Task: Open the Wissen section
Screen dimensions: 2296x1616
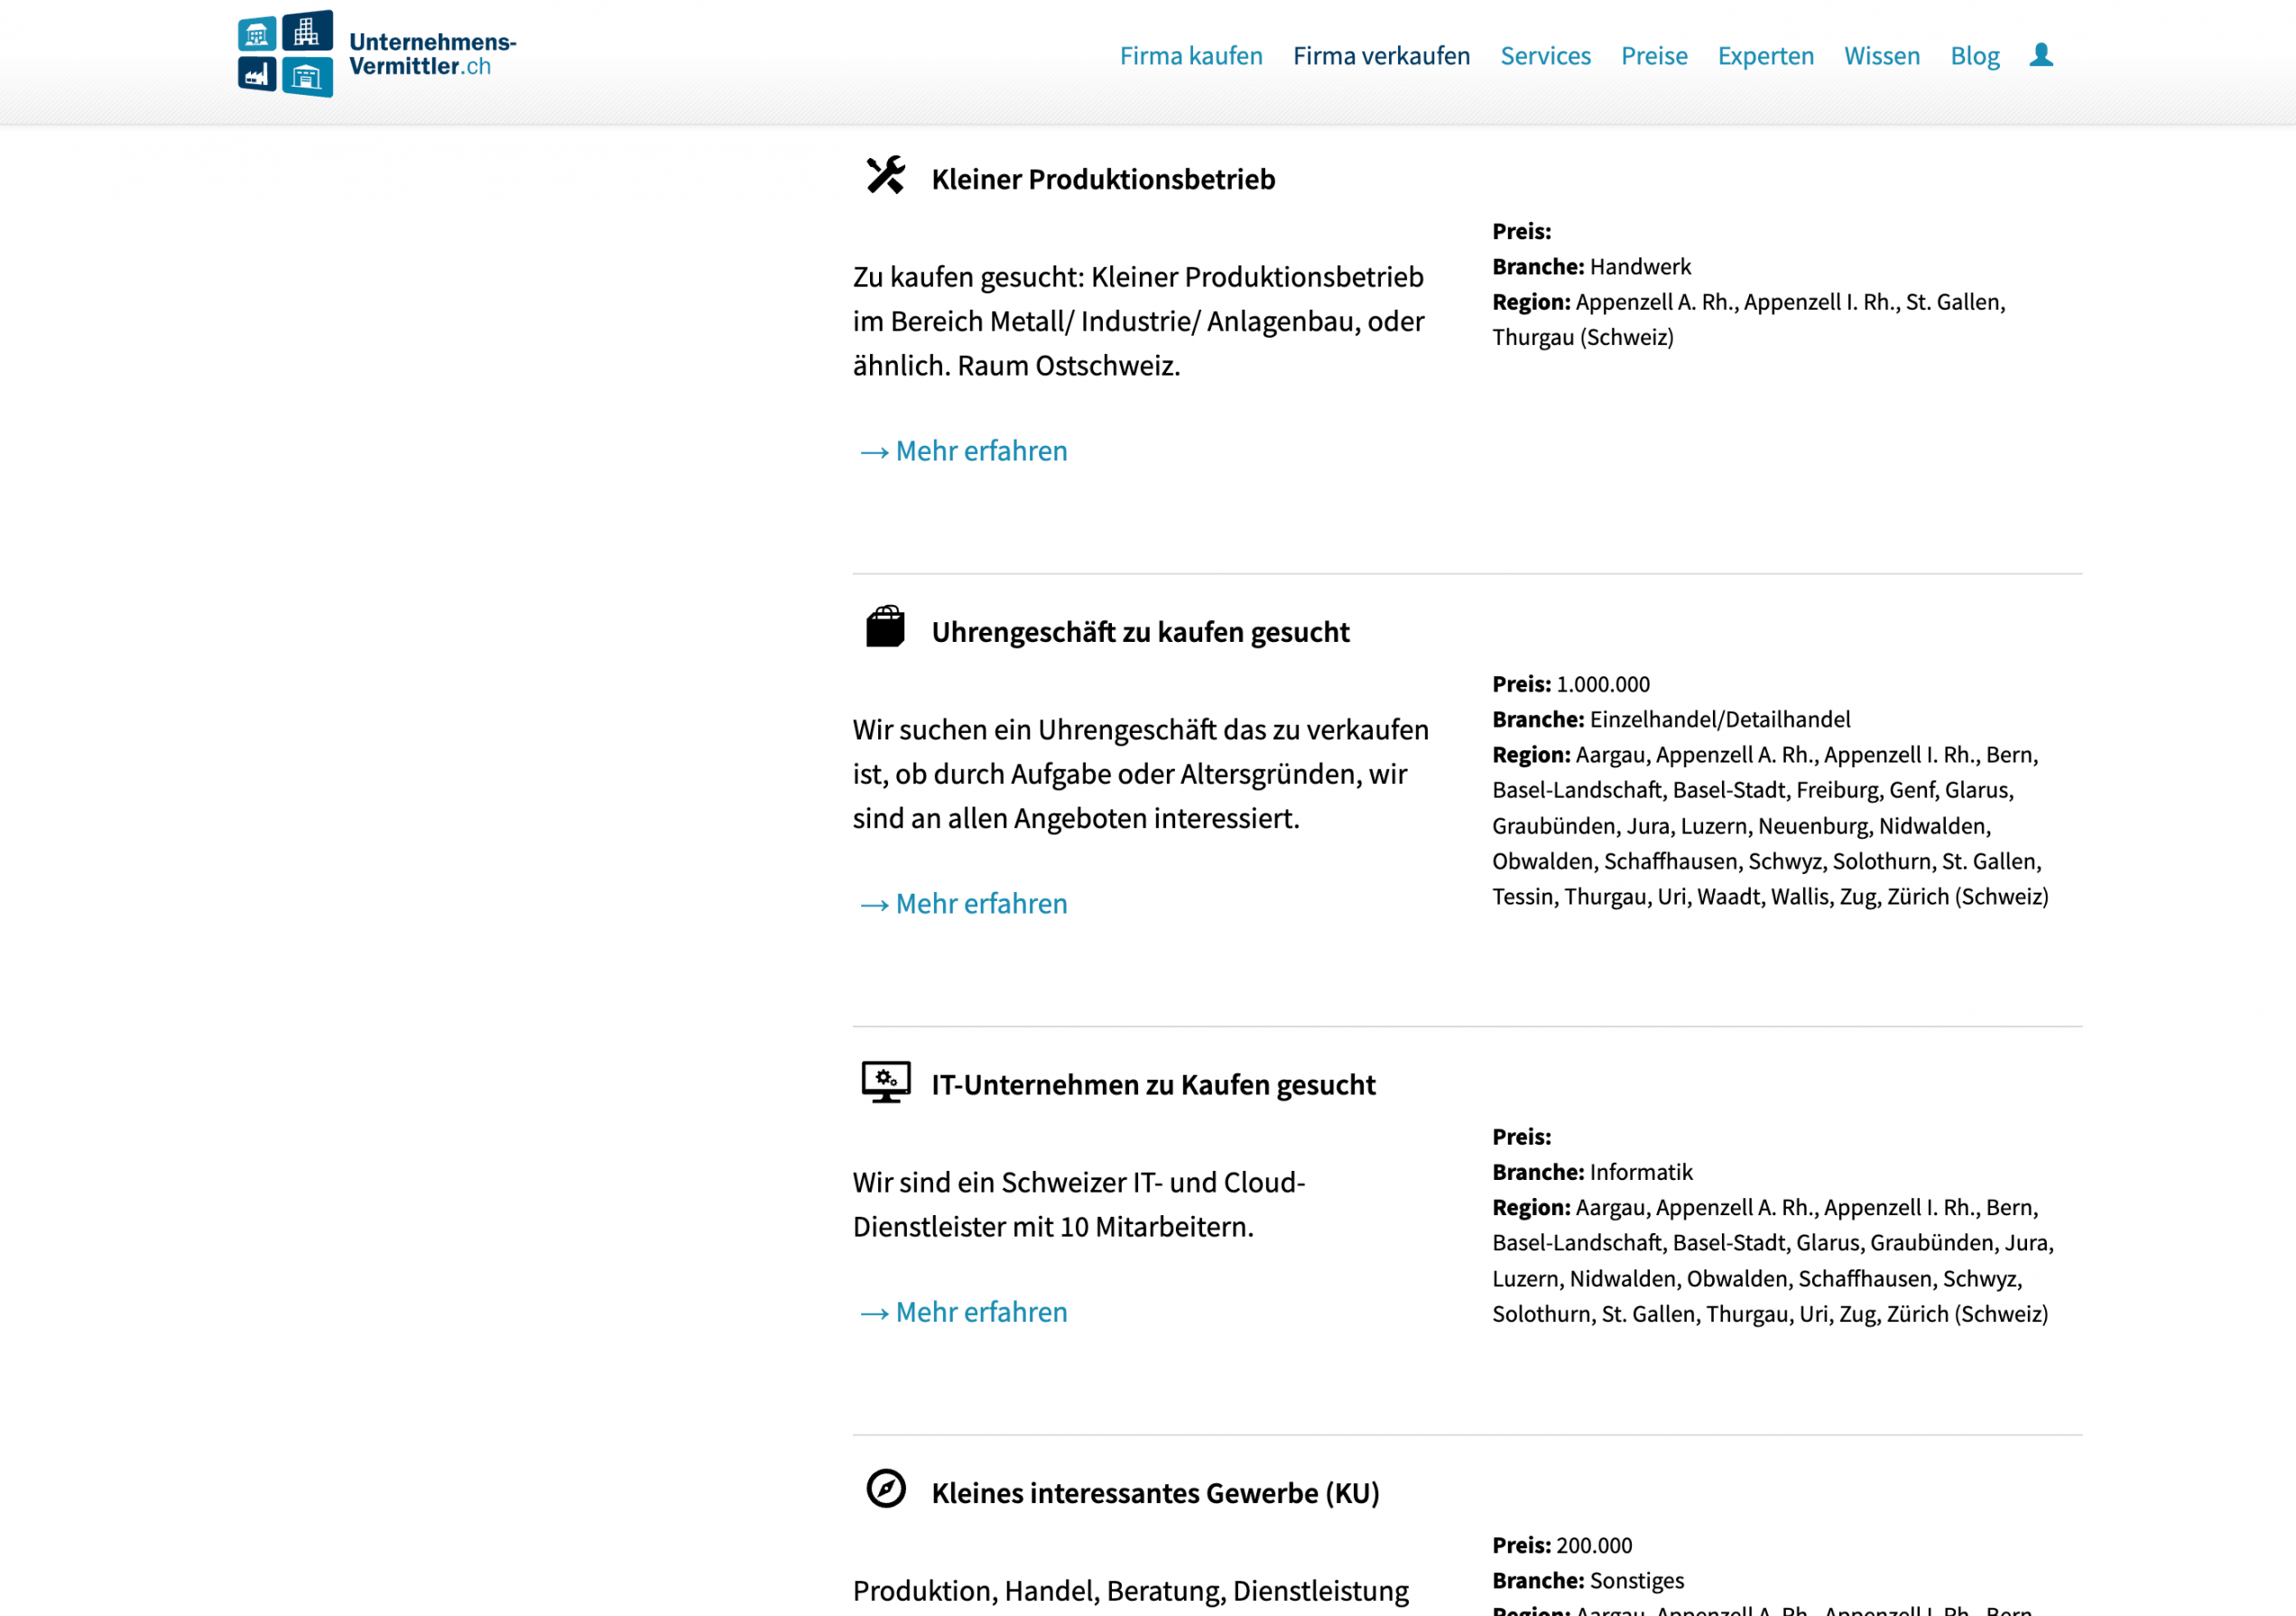Action: [x=1881, y=56]
